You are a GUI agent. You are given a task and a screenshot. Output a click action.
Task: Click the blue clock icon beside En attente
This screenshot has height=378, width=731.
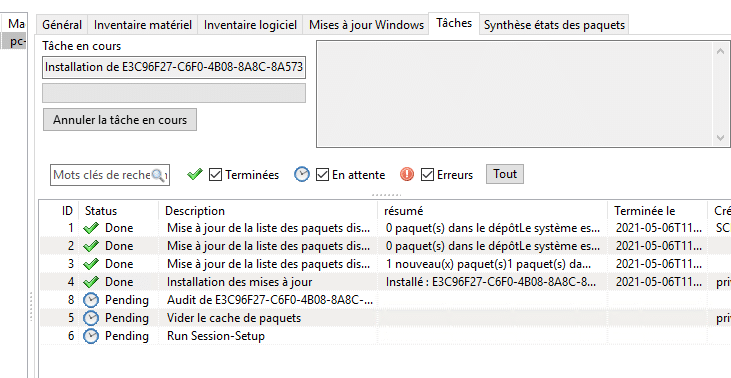point(302,174)
